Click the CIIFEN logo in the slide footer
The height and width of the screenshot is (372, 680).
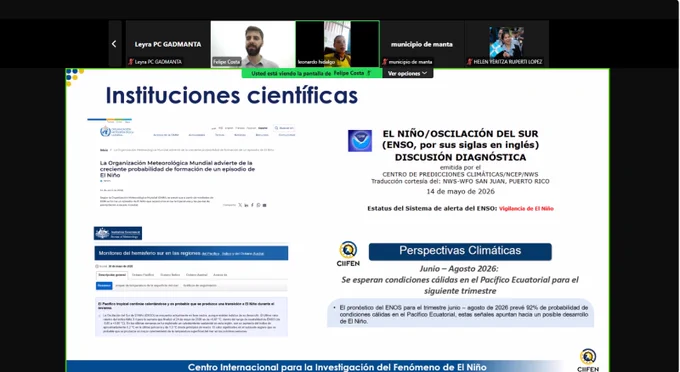[x=588, y=360]
